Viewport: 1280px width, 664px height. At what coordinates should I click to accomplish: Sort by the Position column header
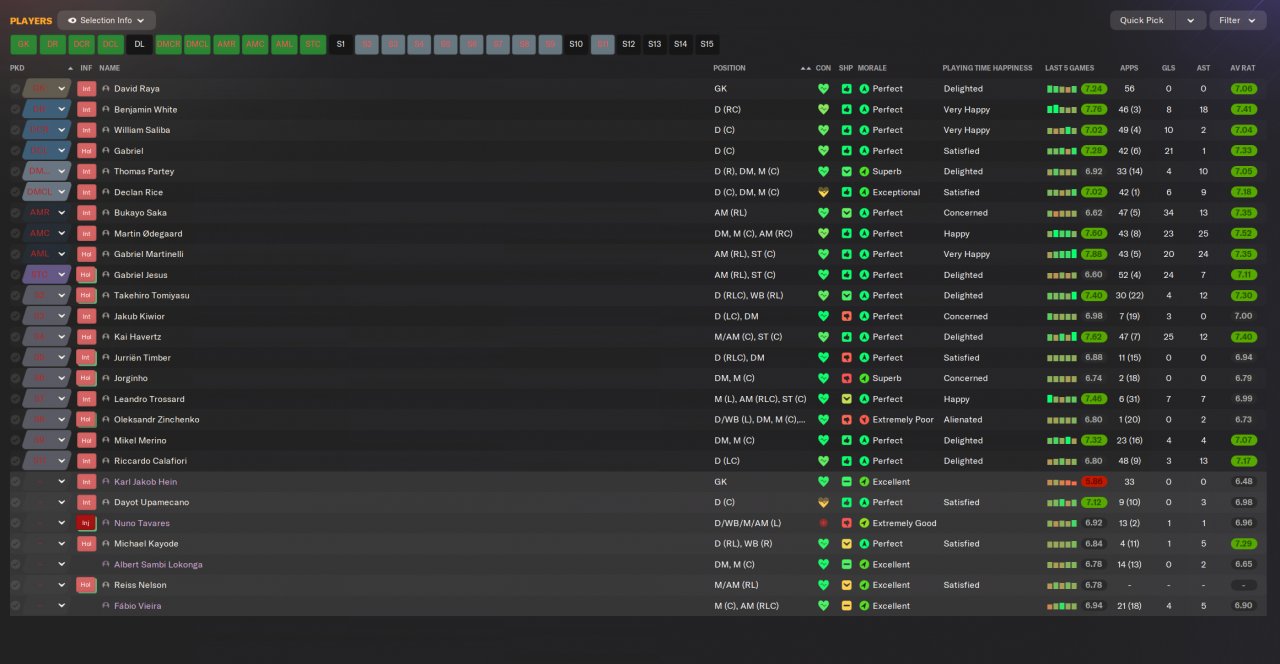click(x=729, y=68)
